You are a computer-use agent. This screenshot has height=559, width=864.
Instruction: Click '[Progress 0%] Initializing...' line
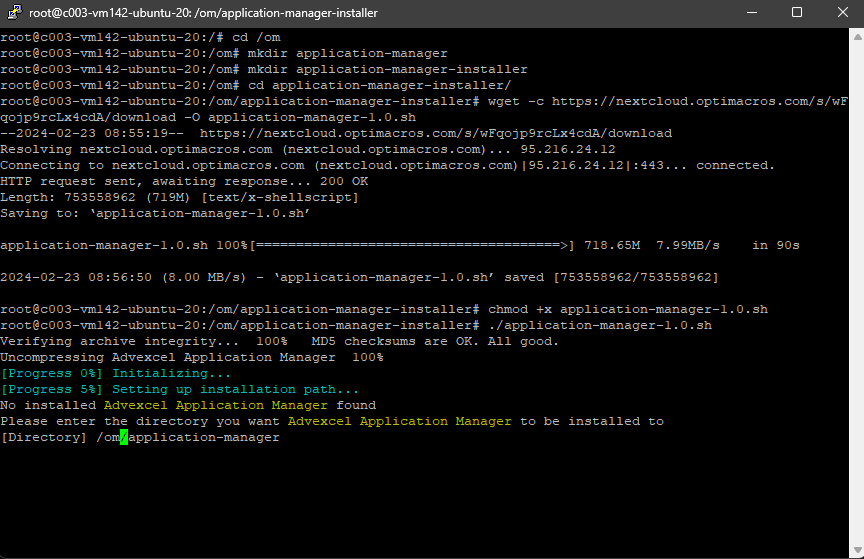click(116, 373)
